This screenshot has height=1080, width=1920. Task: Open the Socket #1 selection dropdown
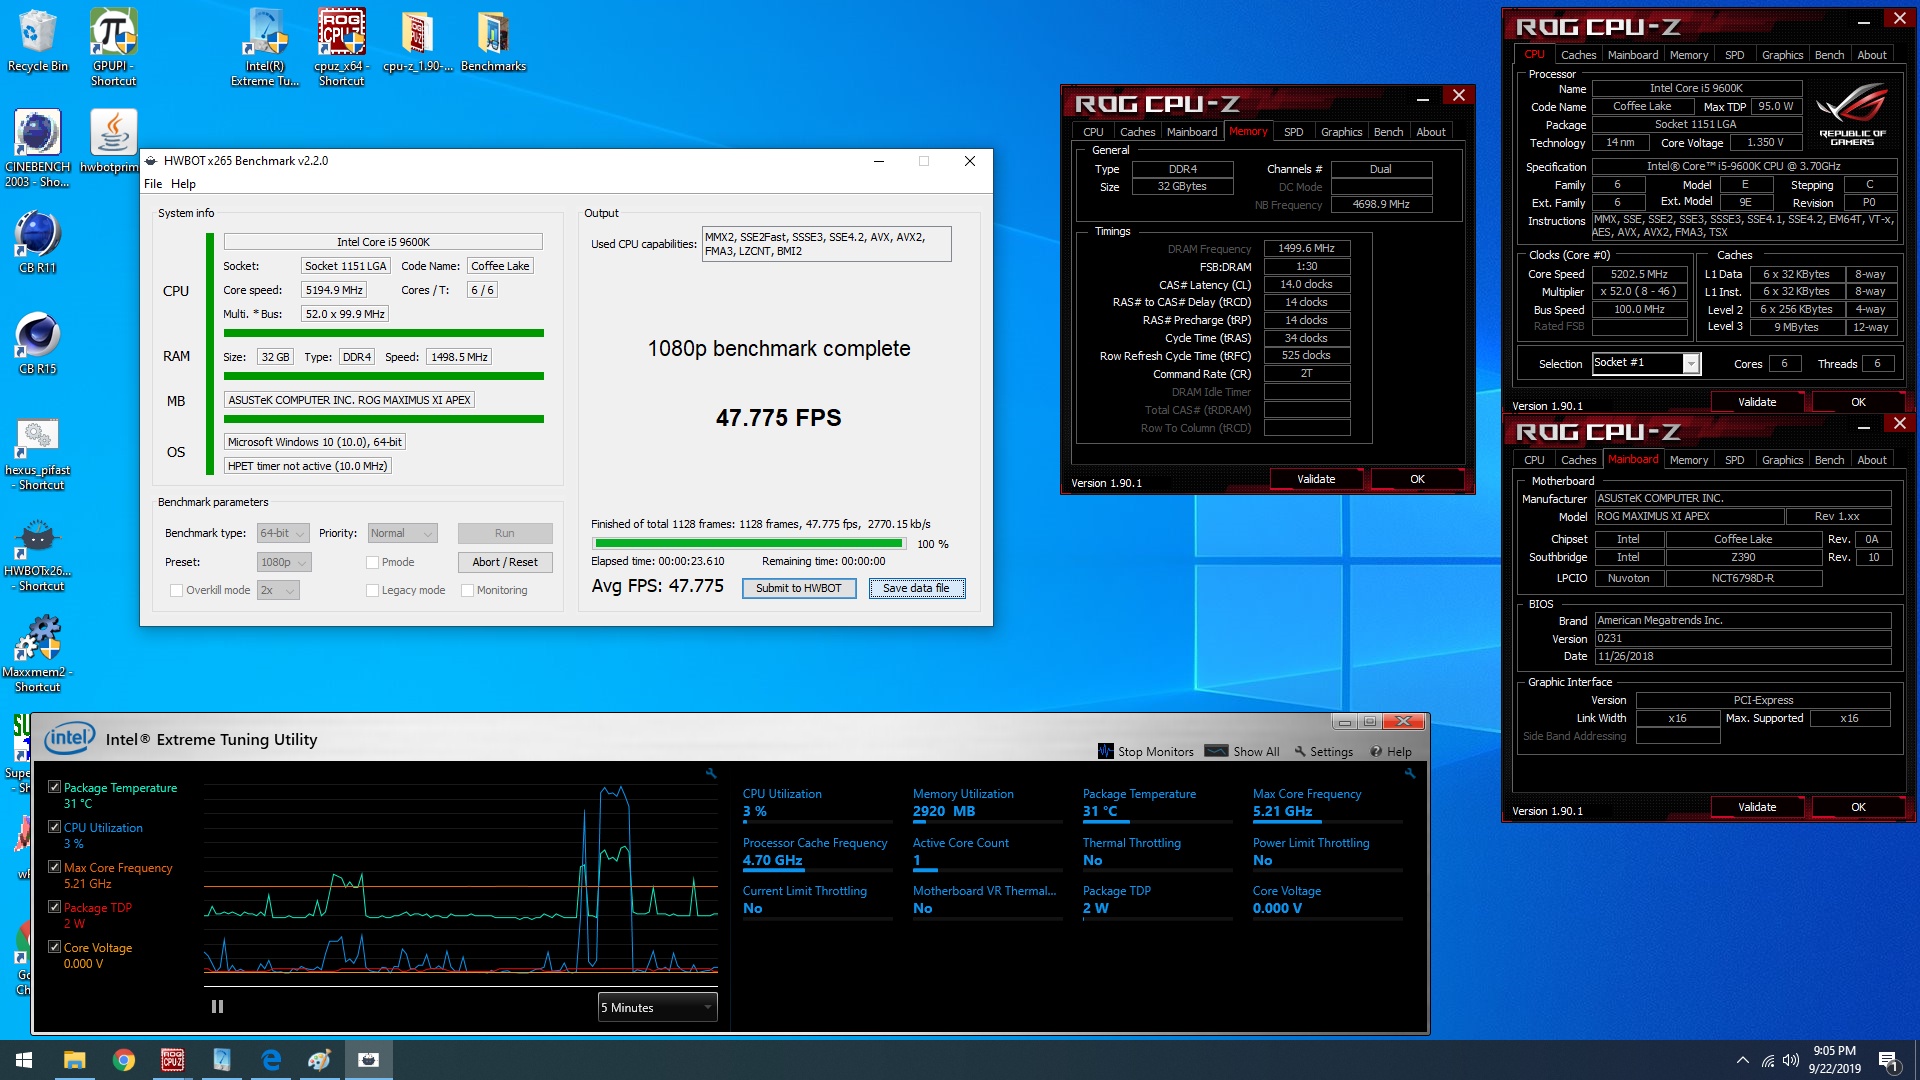tap(1645, 363)
